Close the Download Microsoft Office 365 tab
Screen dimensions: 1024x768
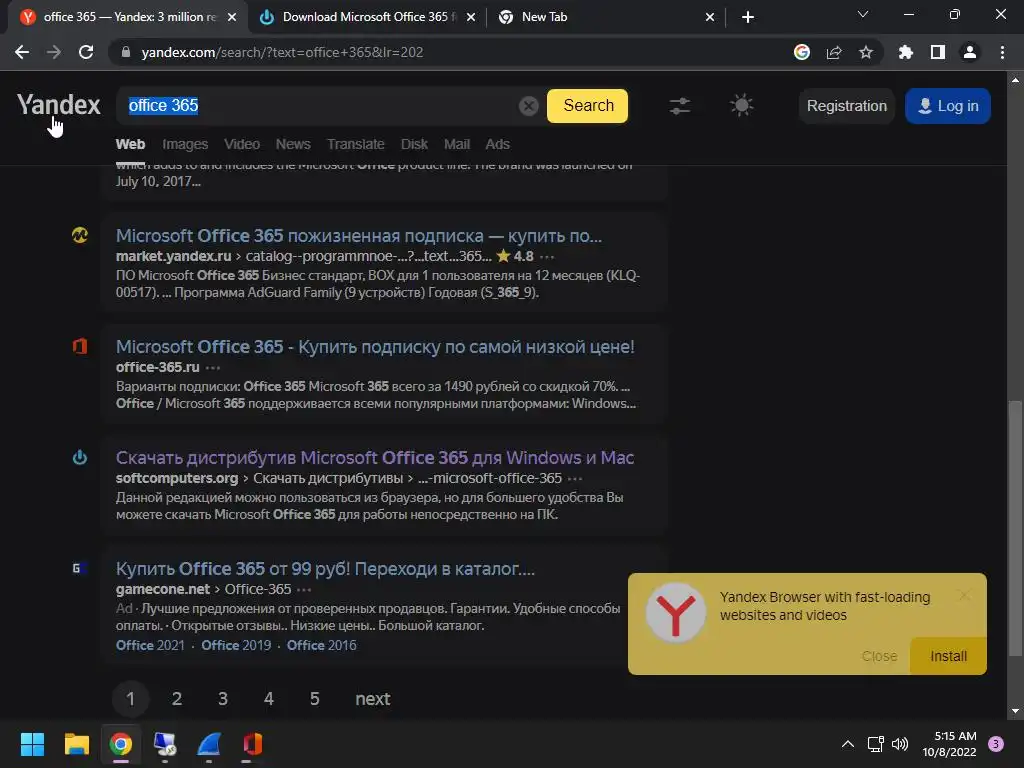pos(471,17)
